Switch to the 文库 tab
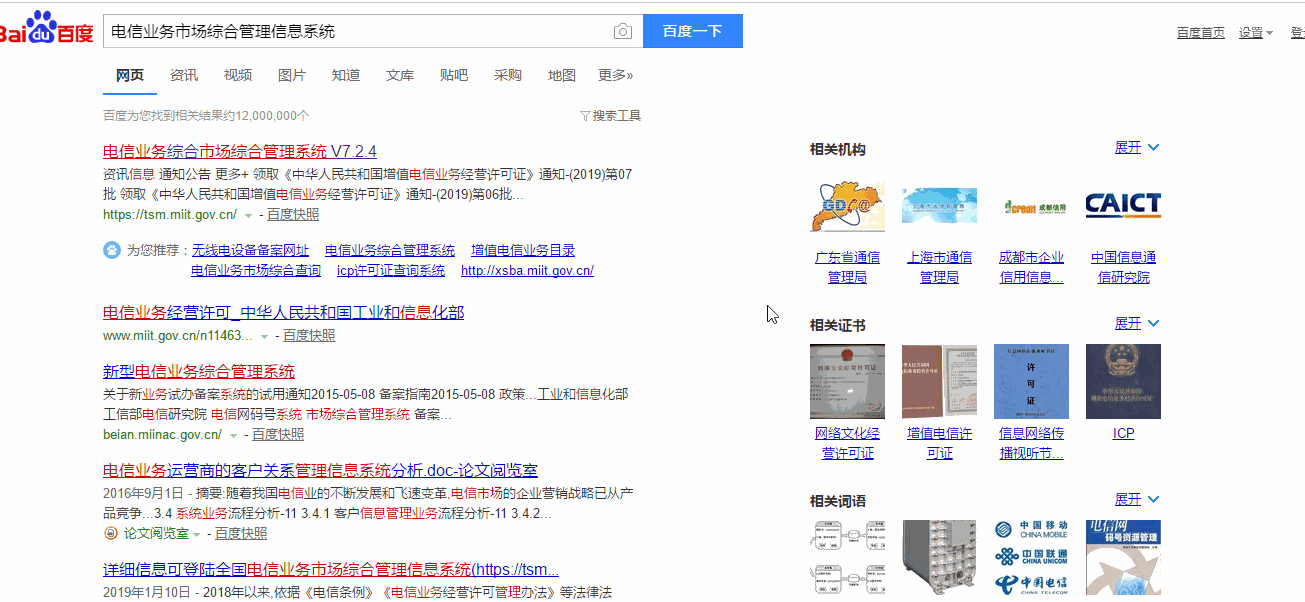Image resolution: width=1305 pixels, height=602 pixels. point(400,75)
